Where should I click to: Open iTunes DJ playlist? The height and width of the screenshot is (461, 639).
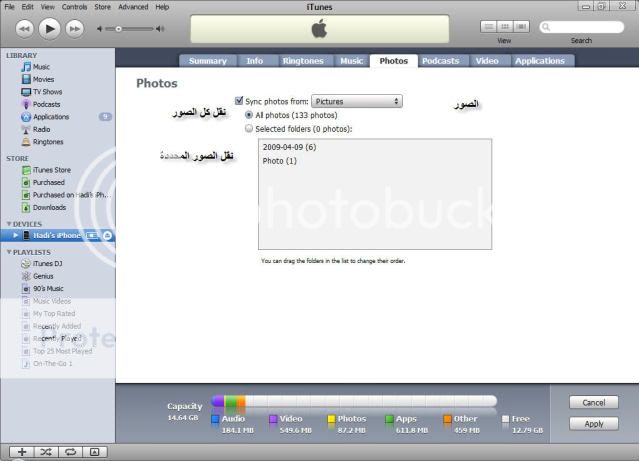pyautogui.click(x=47, y=264)
